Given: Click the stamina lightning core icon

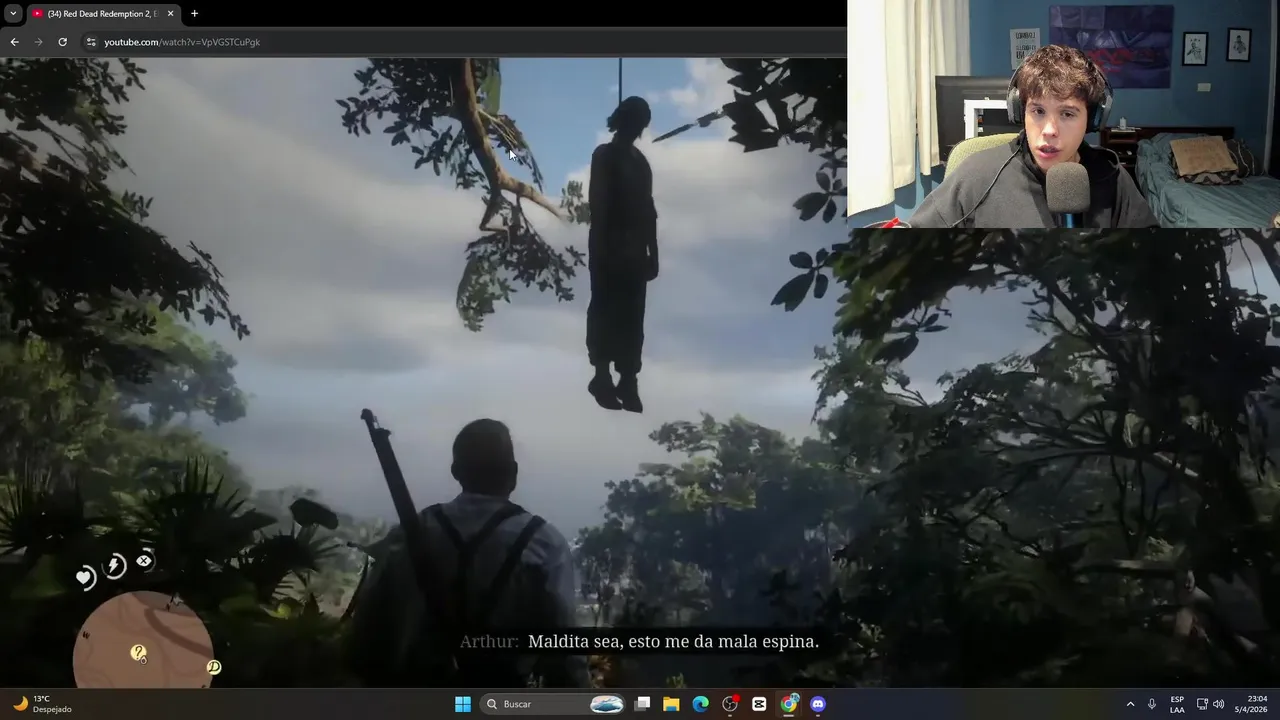Looking at the screenshot, I should click(x=115, y=566).
